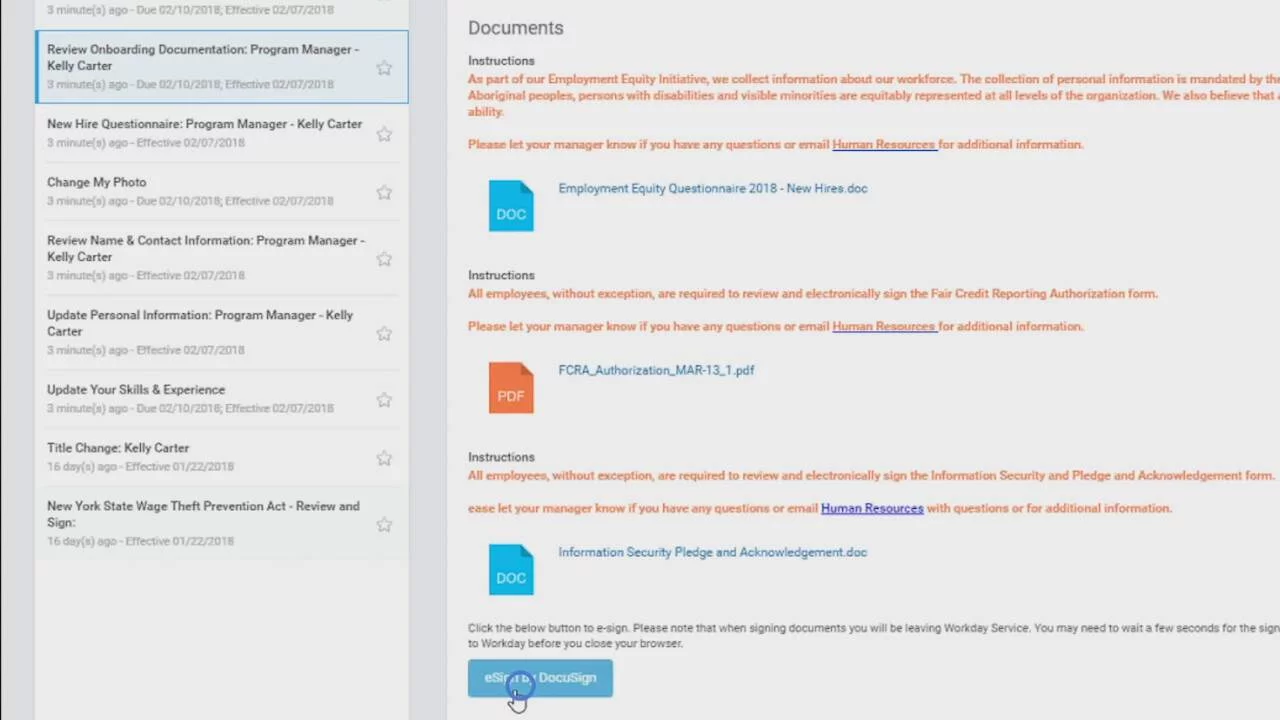This screenshot has width=1280, height=720.
Task: Star the Update Your Skills & Experience task
Action: coord(384,399)
